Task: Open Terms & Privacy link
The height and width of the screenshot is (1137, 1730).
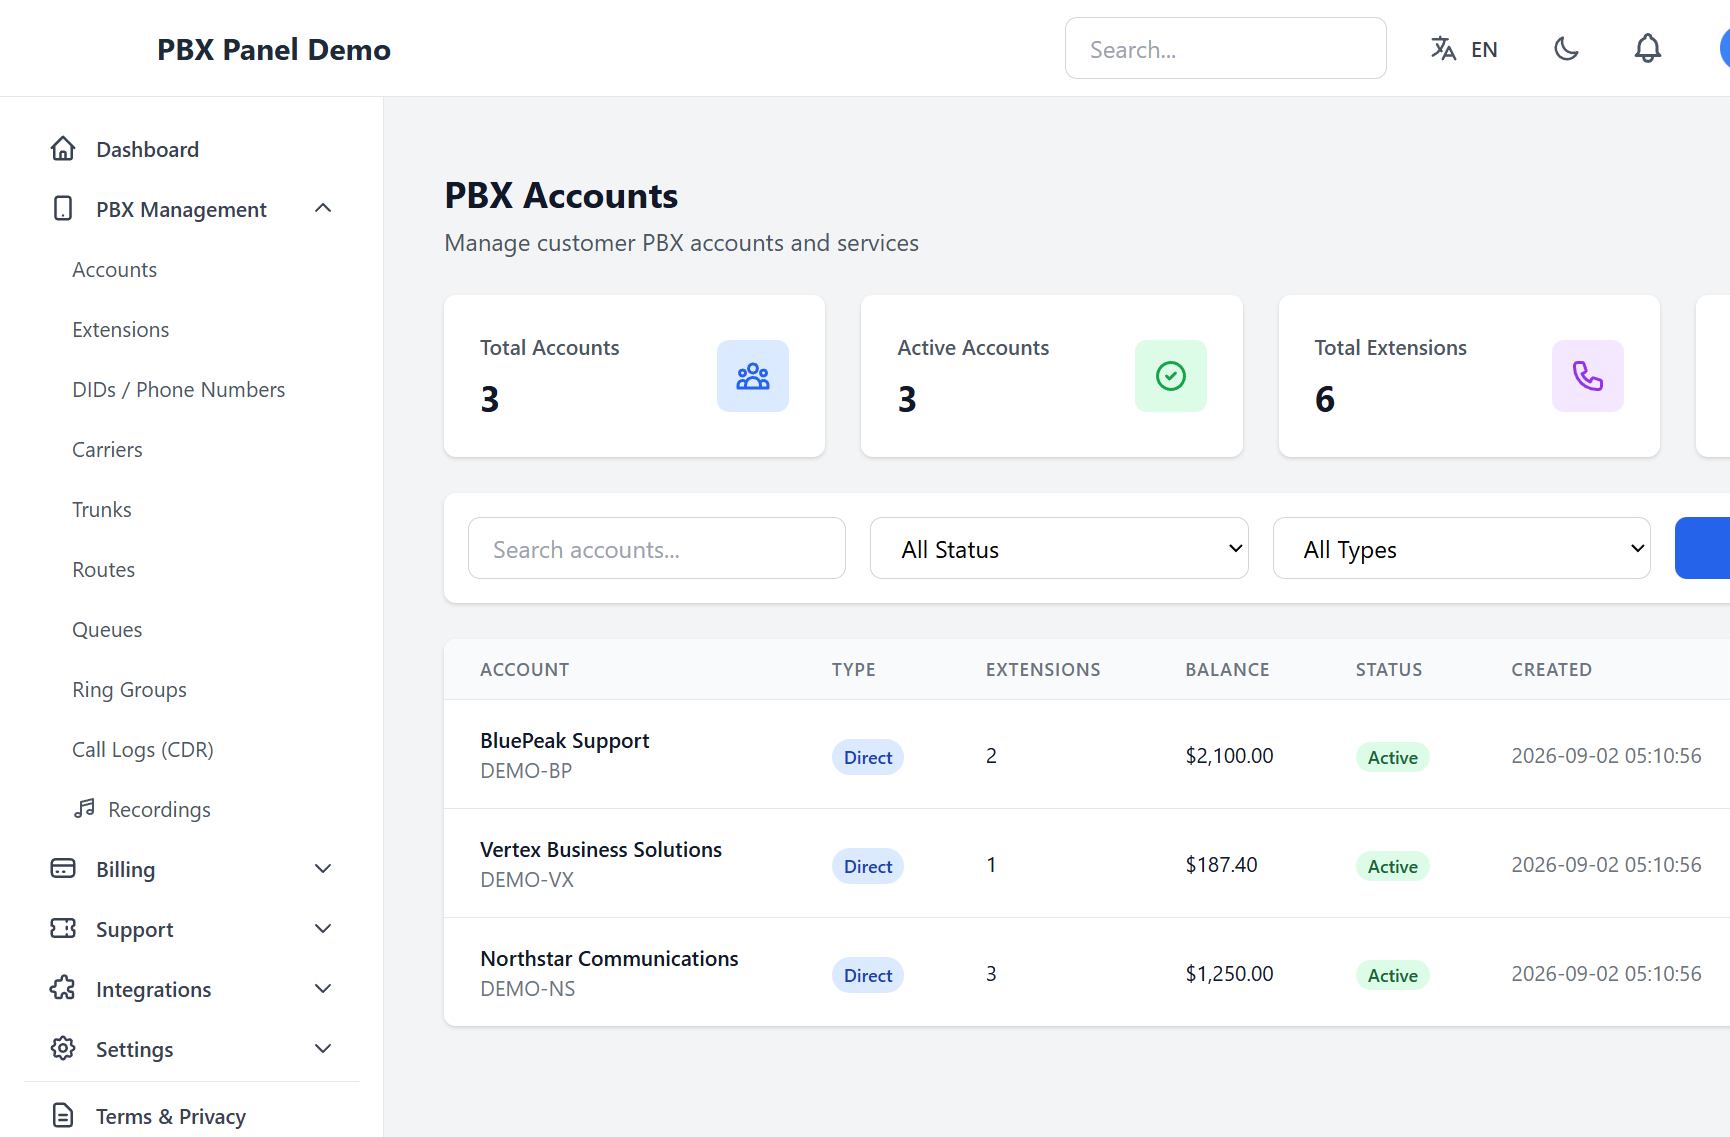Action: 171,1116
